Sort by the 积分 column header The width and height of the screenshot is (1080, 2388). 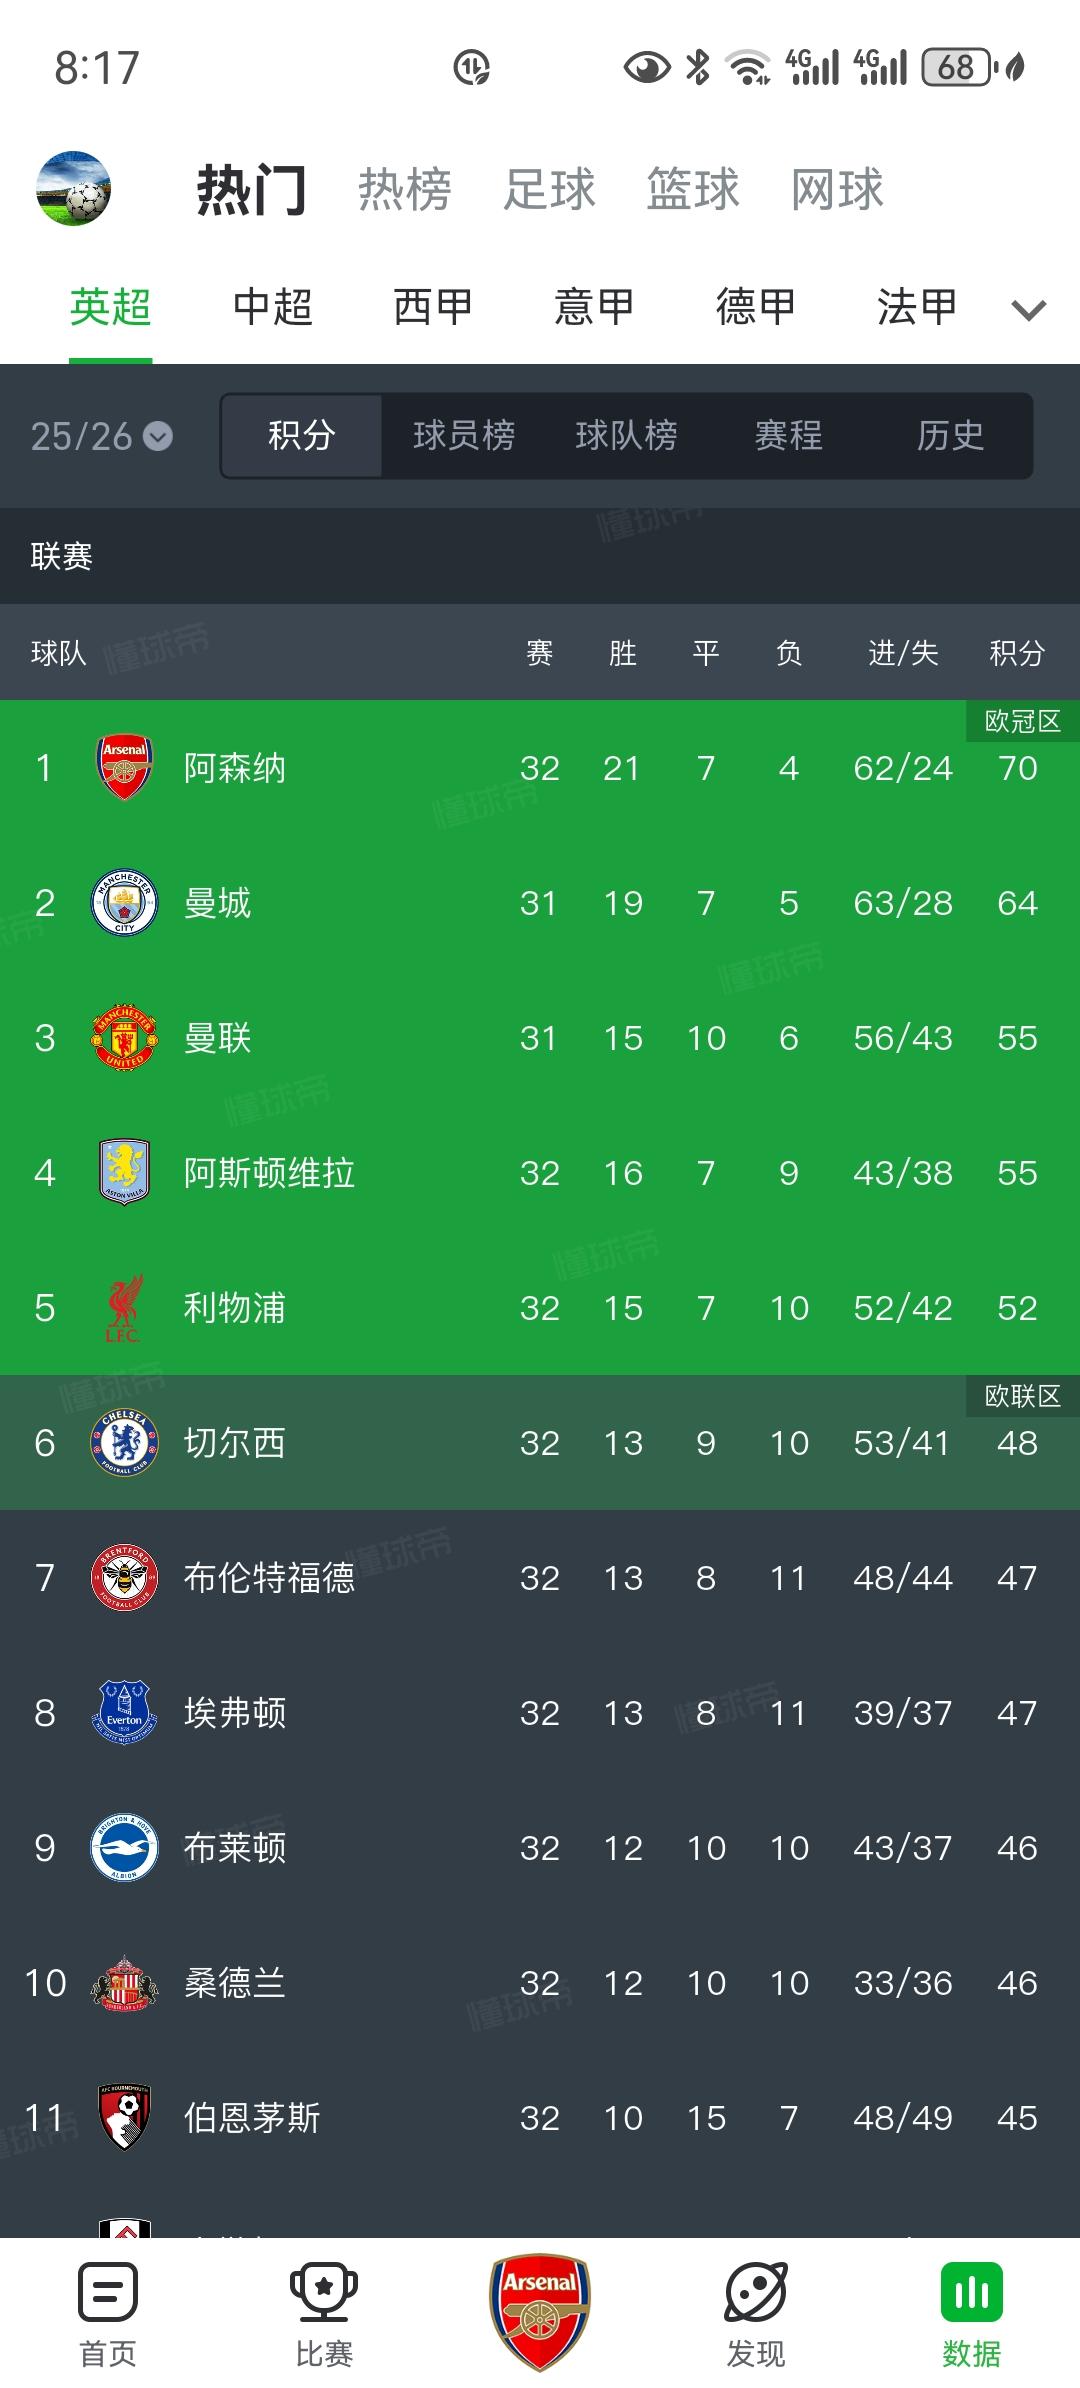click(1017, 653)
